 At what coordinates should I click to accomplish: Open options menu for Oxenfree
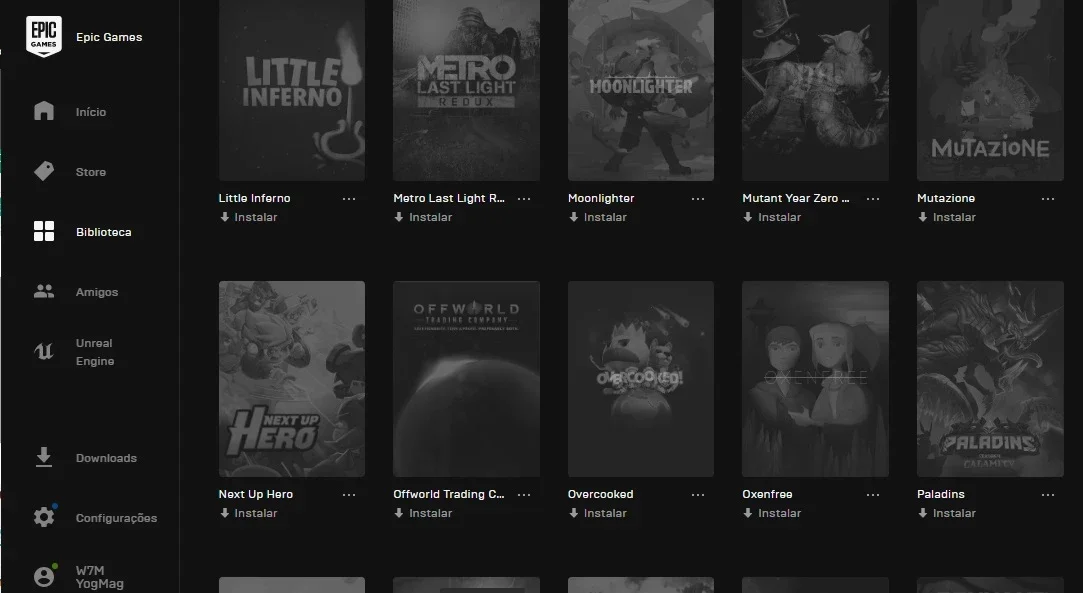pyautogui.click(x=873, y=495)
